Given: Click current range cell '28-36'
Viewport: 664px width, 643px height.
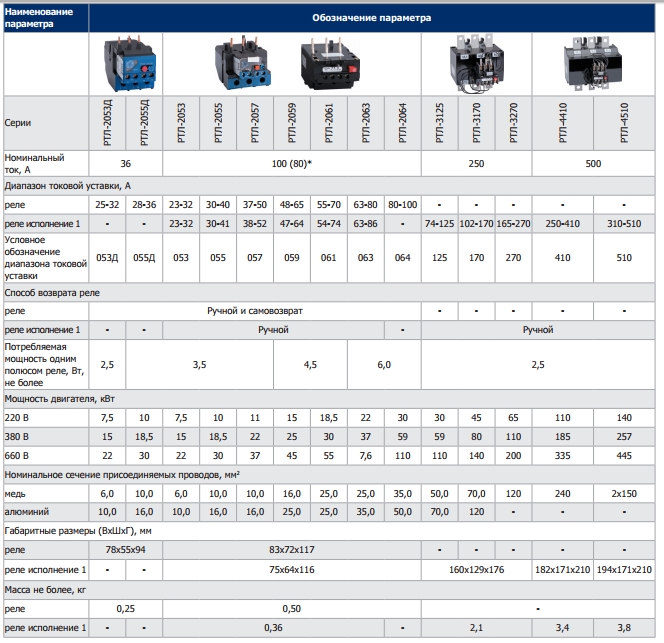Looking at the screenshot, I should (x=144, y=205).
